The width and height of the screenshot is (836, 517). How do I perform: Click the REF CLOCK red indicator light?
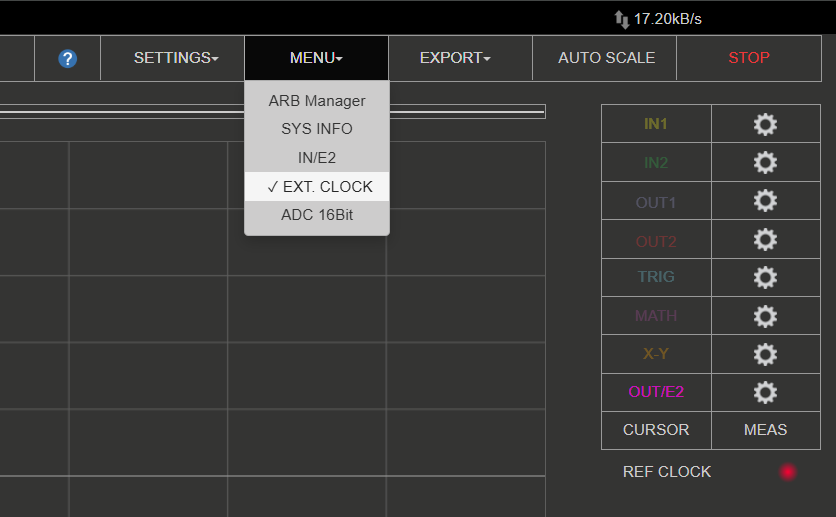coord(788,472)
